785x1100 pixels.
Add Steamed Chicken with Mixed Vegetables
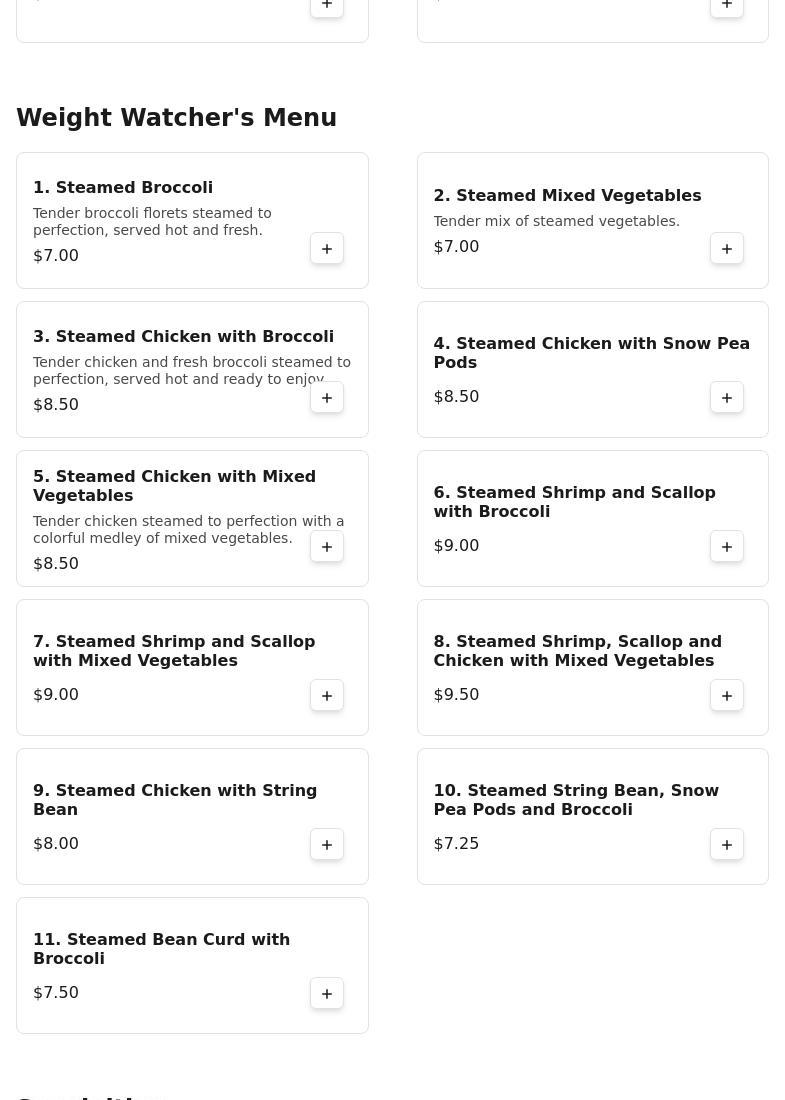pos(327,547)
